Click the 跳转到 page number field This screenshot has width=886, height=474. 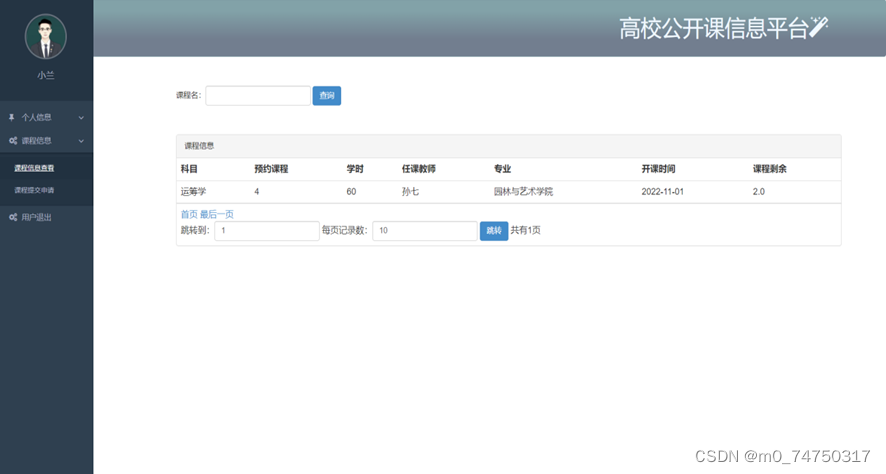tap(267, 231)
